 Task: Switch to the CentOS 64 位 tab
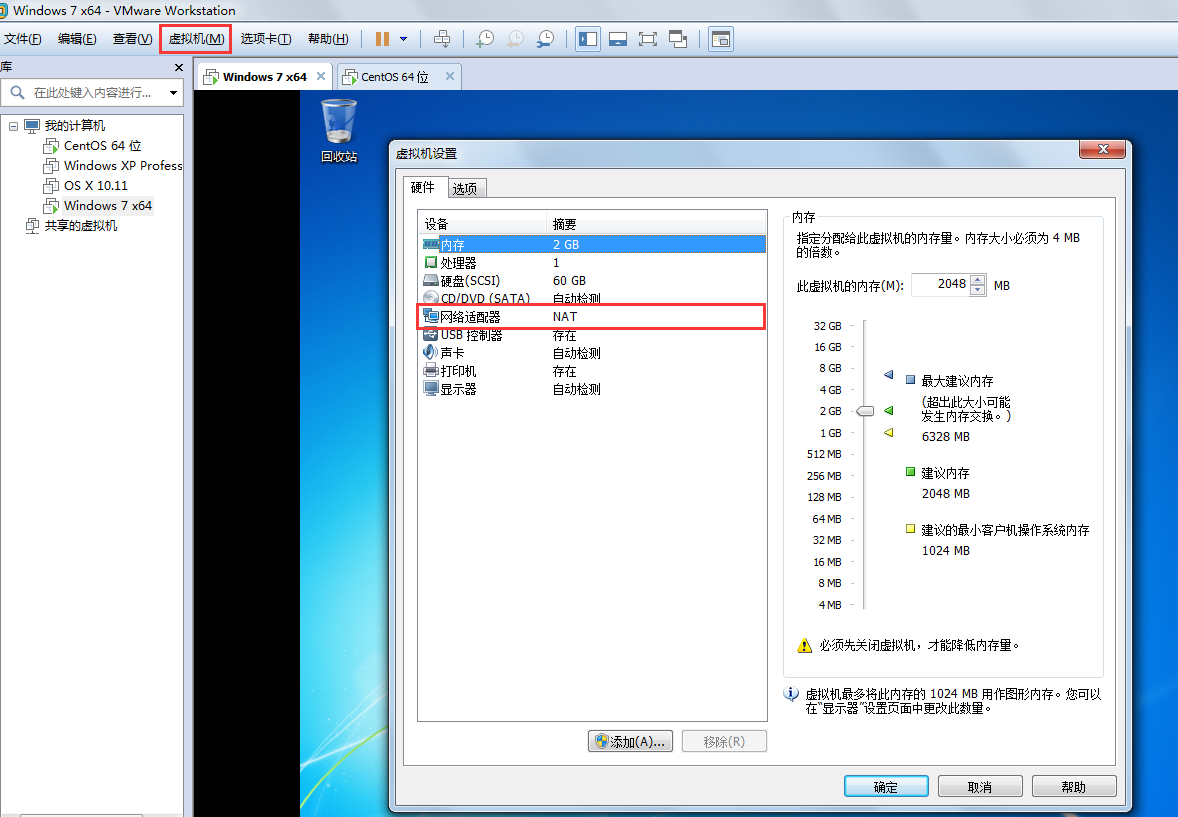pos(394,77)
